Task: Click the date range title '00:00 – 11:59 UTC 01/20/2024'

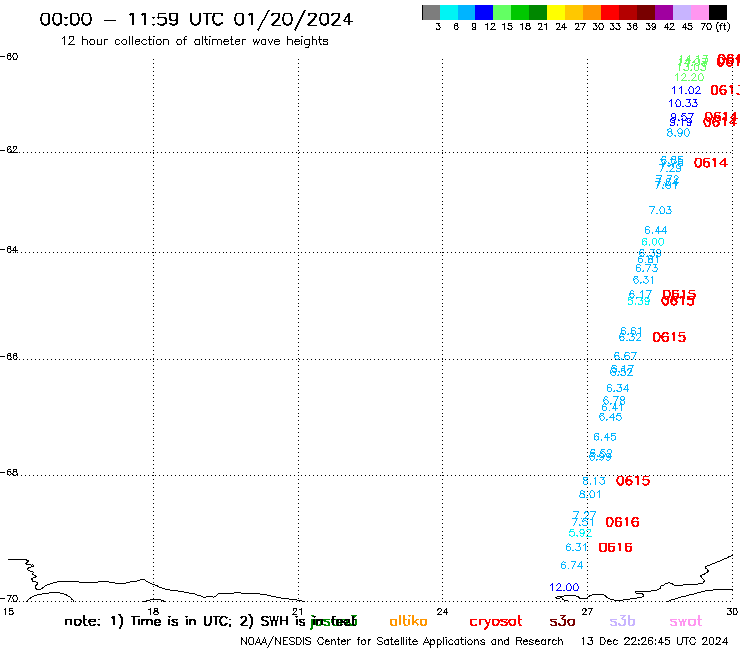Action: [196, 19]
